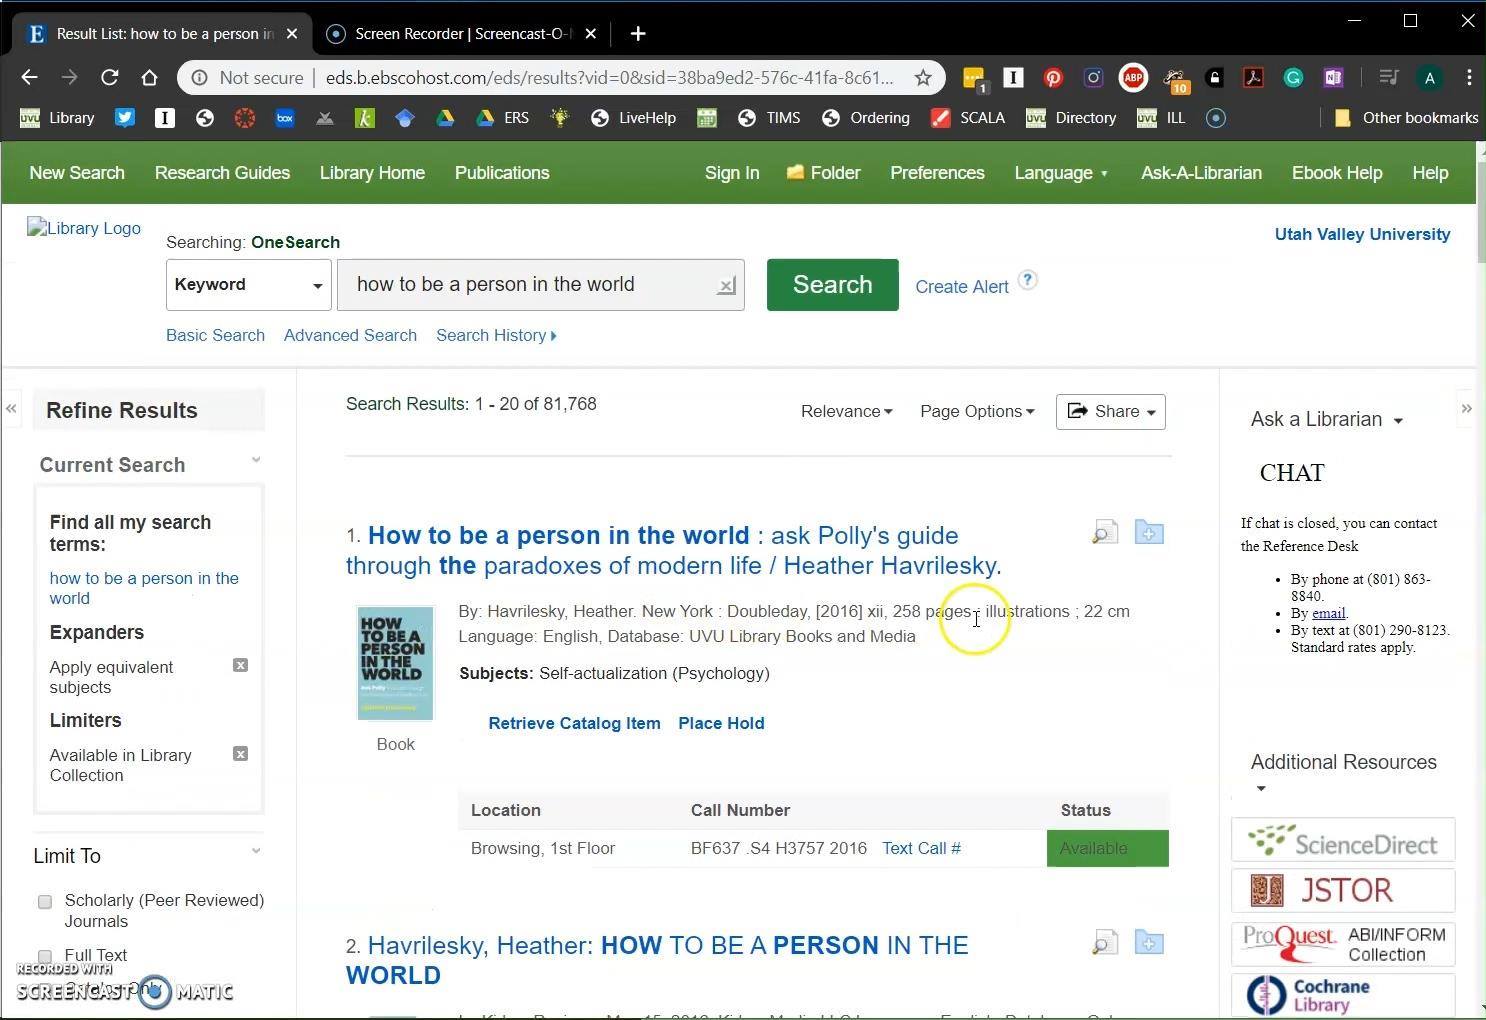Open the Other bookmarks folder
The width and height of the screenshot is (1486, 1020).
(x=1406, y=117)
